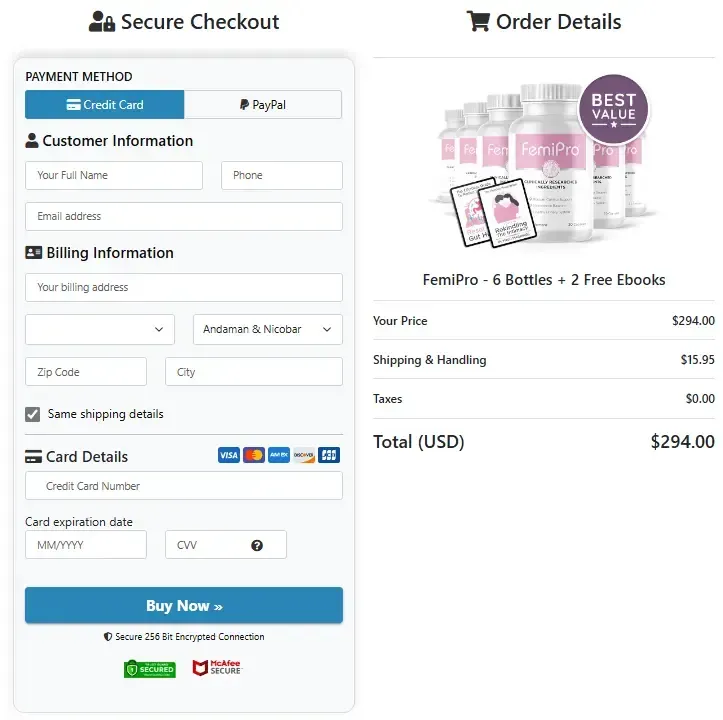Viewport: 723px width, 720px height.
Task: Select the Credit Card Number field
Action: click(x=184, y=486)
